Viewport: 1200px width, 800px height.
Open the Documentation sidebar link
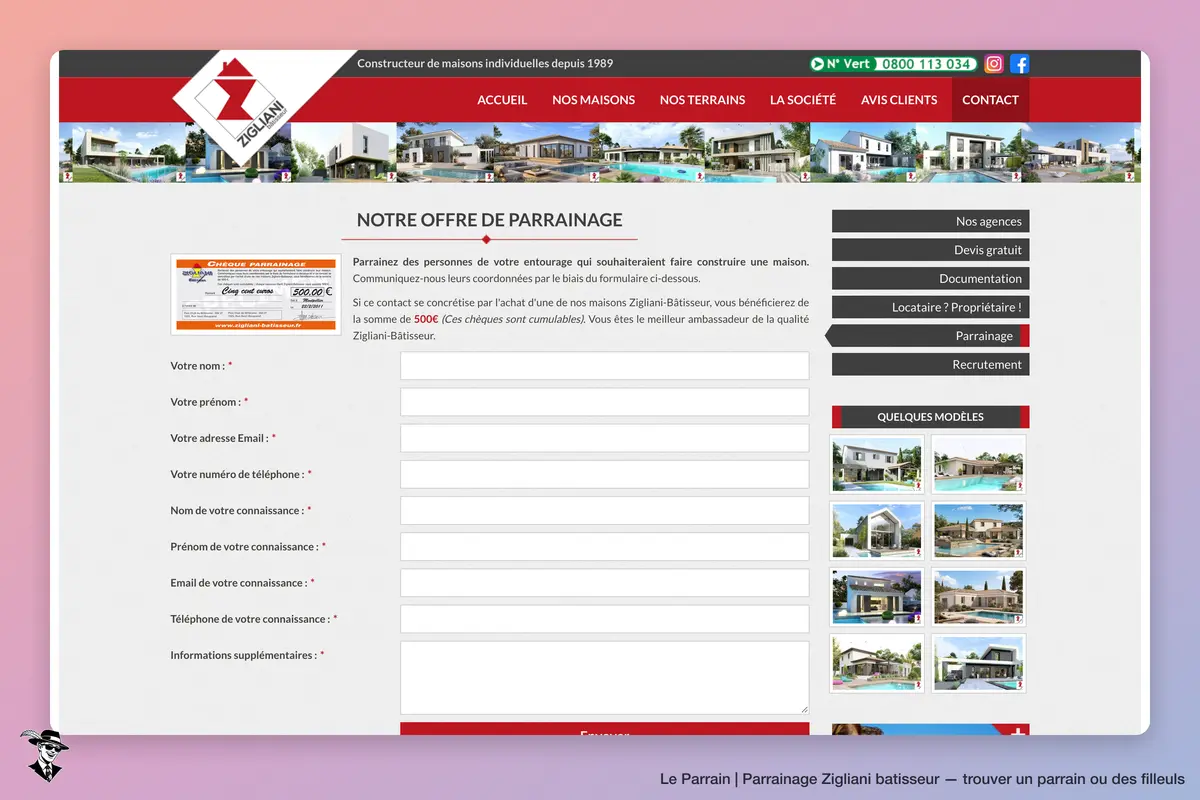[930, 279]
